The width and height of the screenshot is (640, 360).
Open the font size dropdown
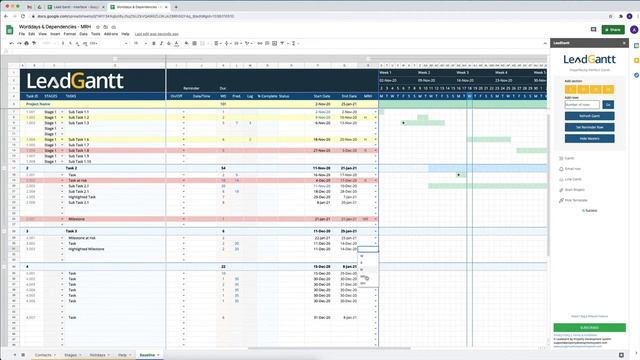pos(139,43)
